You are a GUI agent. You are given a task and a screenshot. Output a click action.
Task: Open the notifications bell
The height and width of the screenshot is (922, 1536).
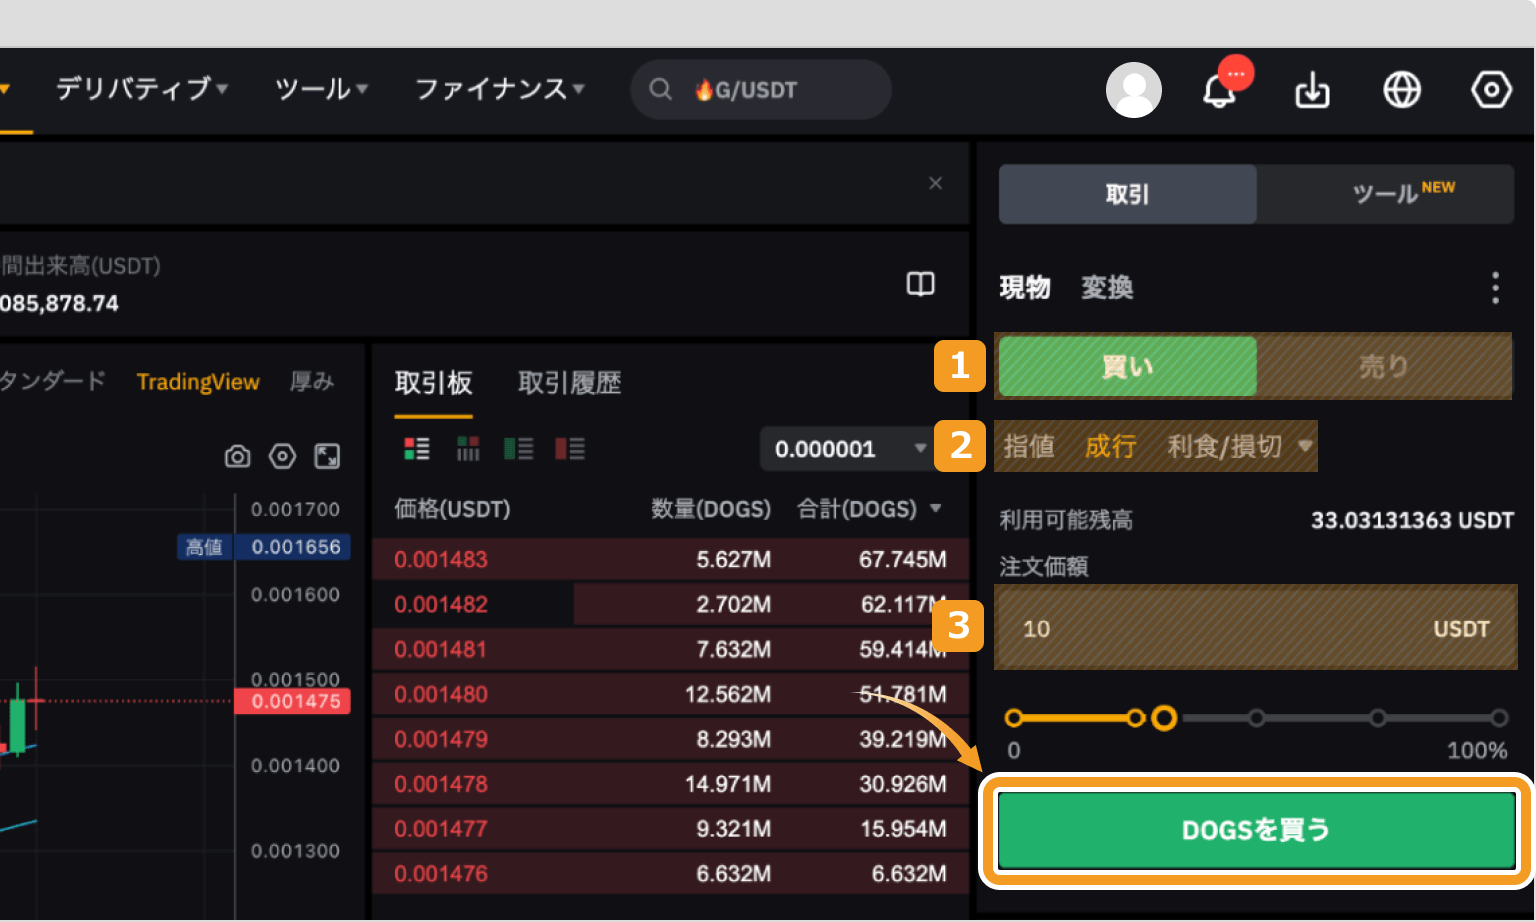click(x=1219, y=91)
